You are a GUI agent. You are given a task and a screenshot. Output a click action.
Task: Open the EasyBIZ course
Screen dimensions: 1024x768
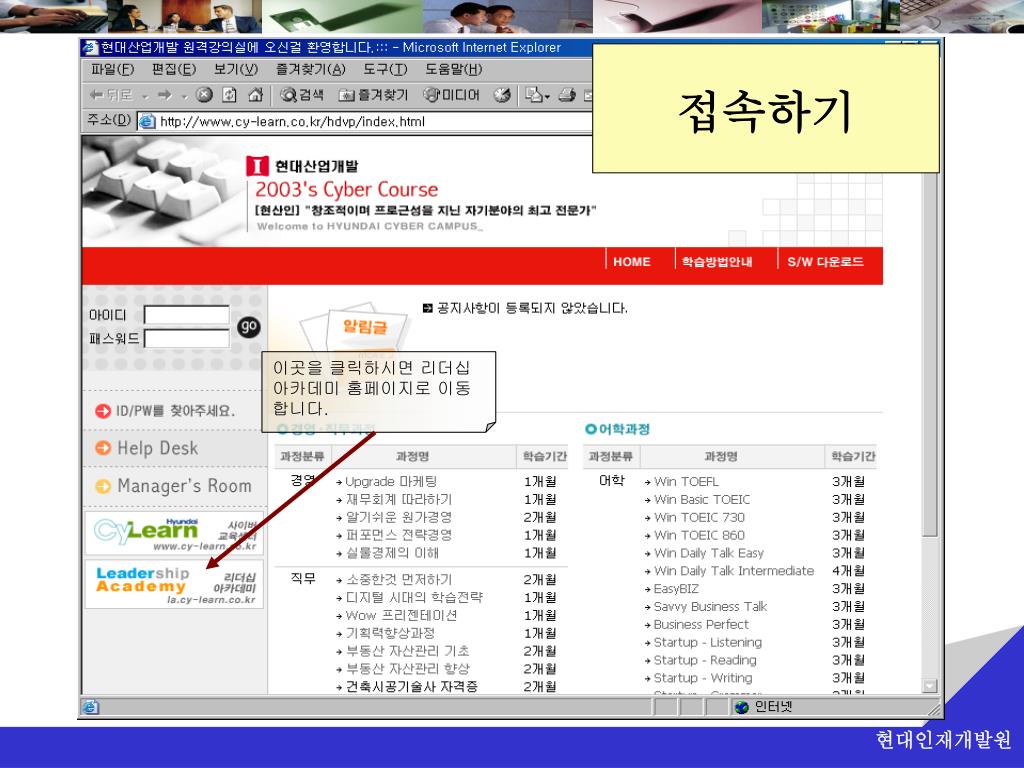[x=676, y=588]
